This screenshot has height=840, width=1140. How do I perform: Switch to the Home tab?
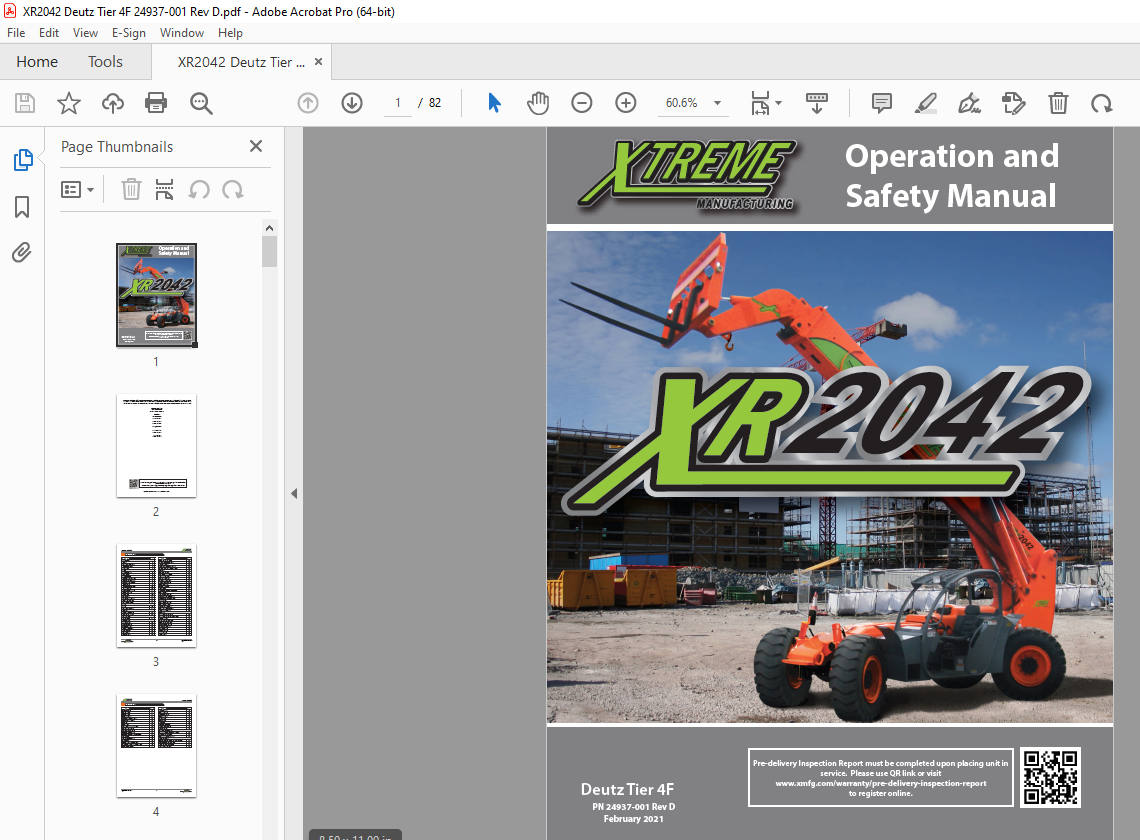point(37,62)
